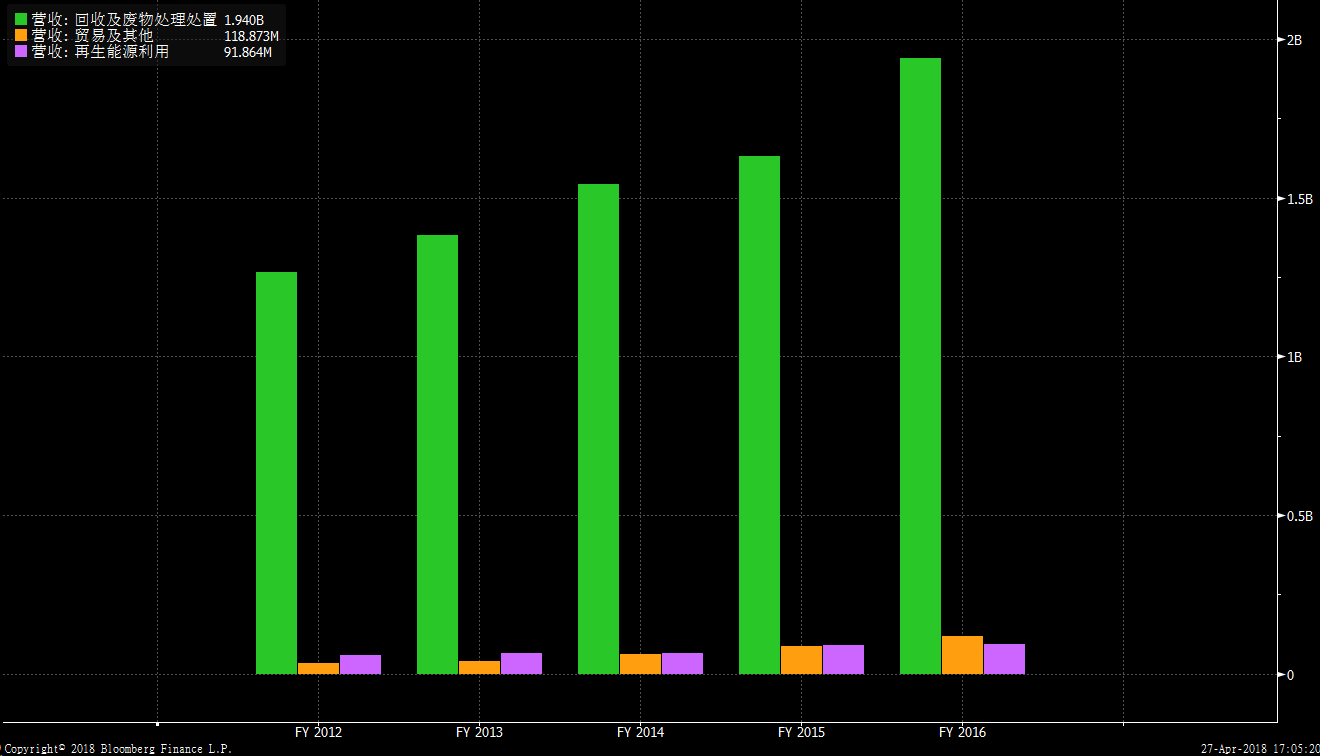Select the green FY 2013 revenue bar
The image size is (1320, 756).
tap(437, 454)
